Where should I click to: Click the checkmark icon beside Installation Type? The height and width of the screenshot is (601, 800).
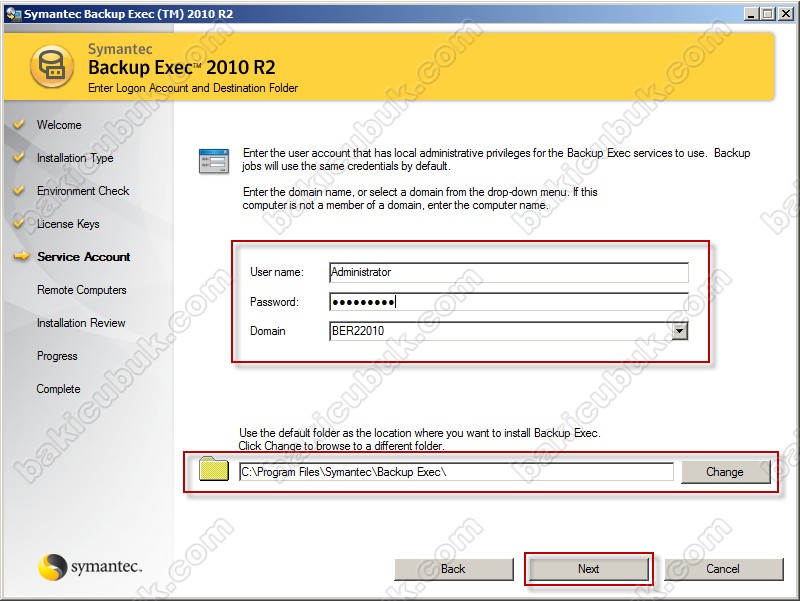point(19,157)
